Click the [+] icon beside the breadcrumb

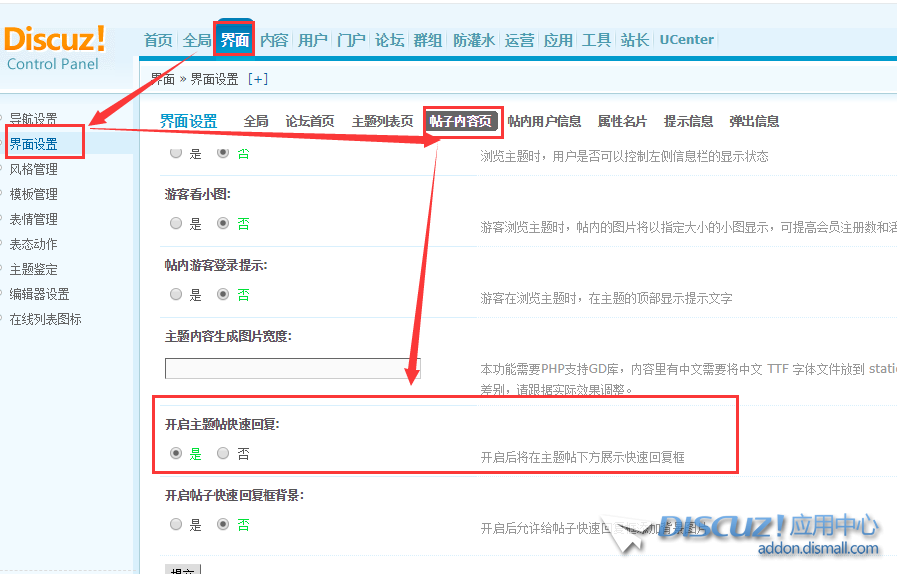click(258, 79)
